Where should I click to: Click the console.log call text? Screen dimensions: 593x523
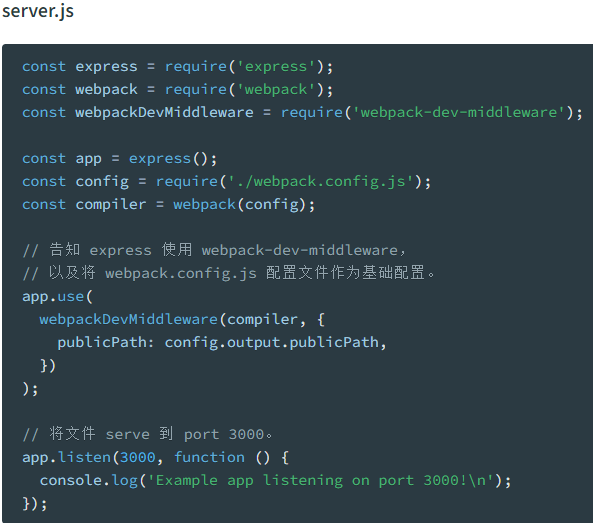[x=275, y=481]
